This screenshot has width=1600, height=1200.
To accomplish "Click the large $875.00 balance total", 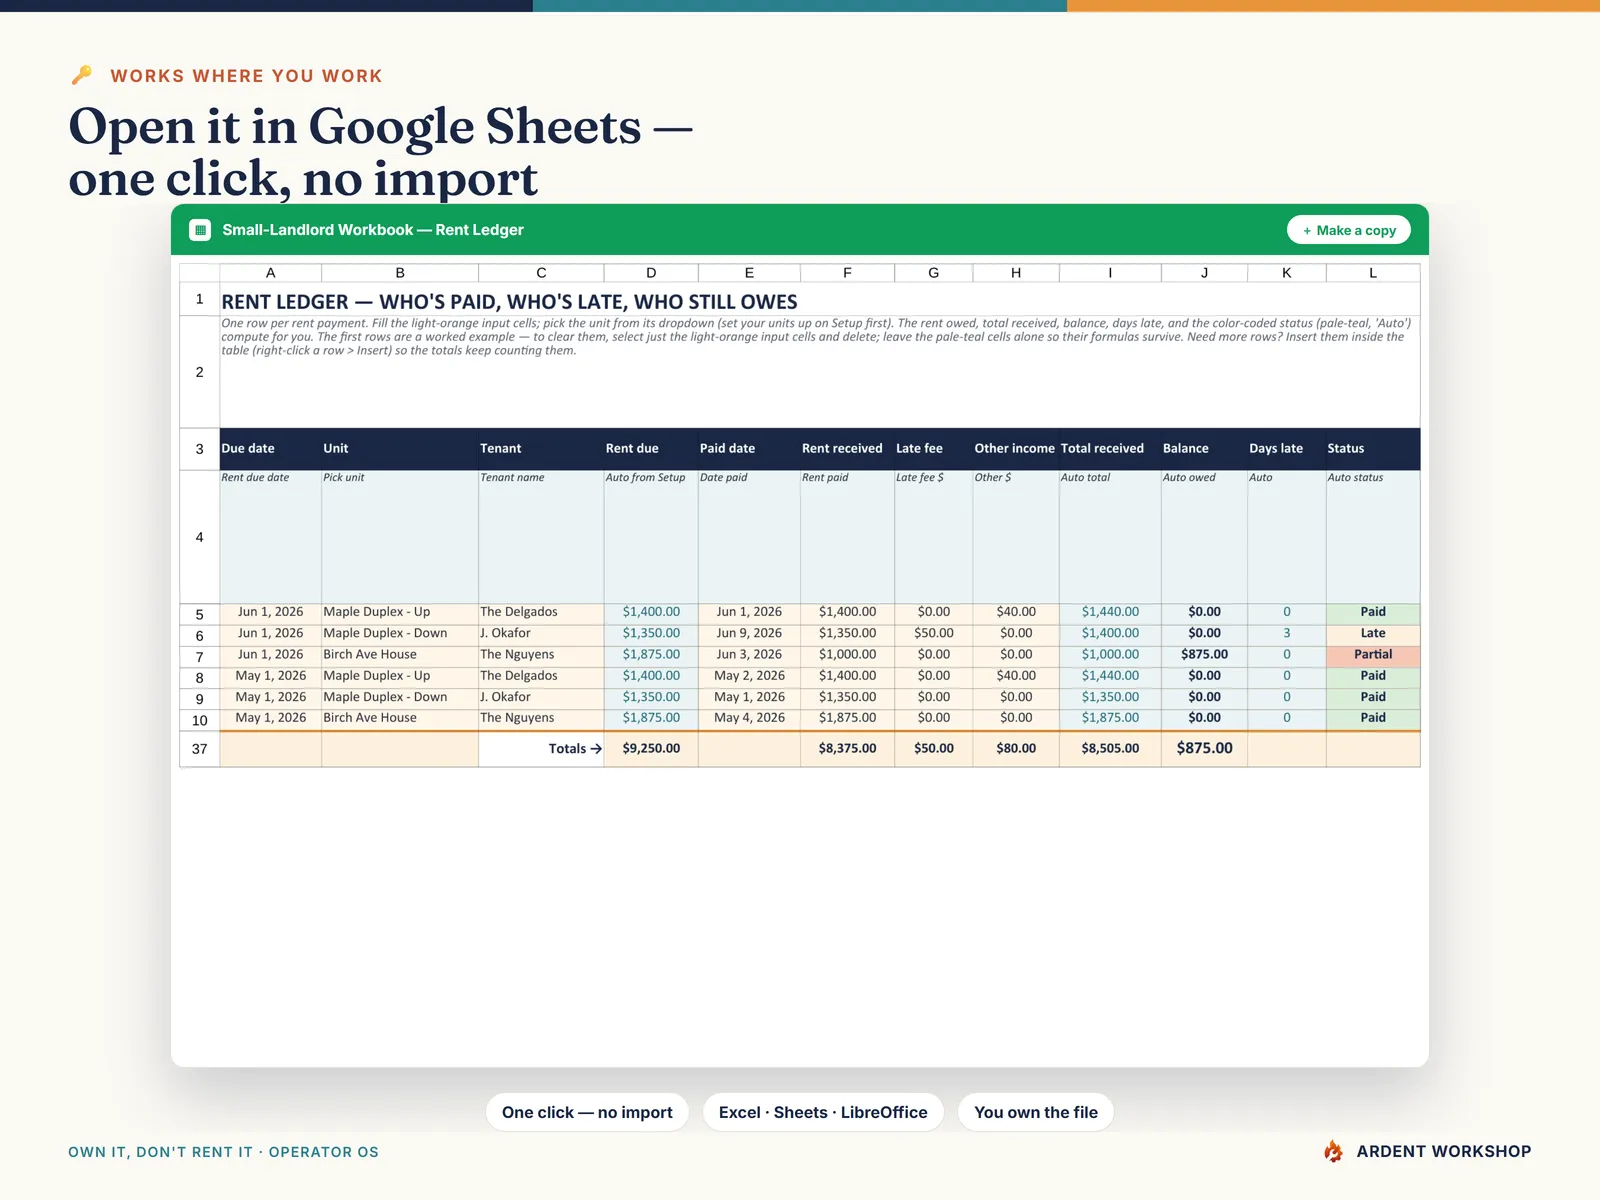I will point(1204,749).
